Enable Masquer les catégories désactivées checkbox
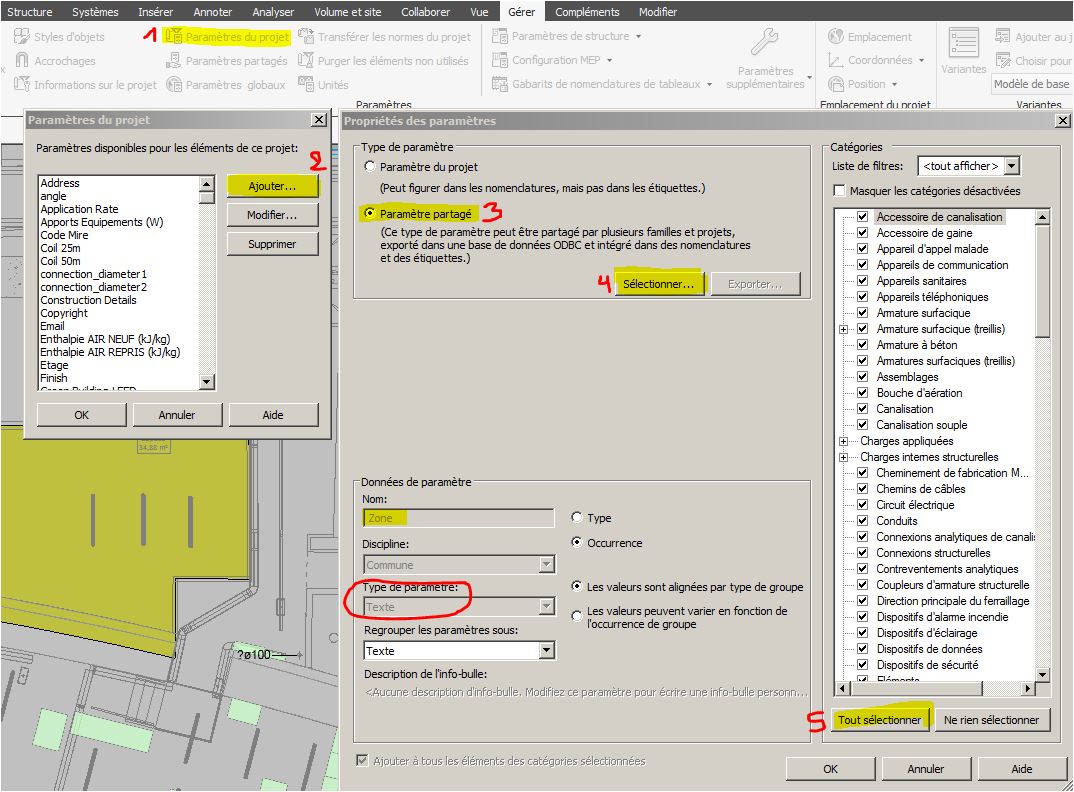The height and width of the screenshot is (792, 1074). pyautogui.click(x=840, y=191)
